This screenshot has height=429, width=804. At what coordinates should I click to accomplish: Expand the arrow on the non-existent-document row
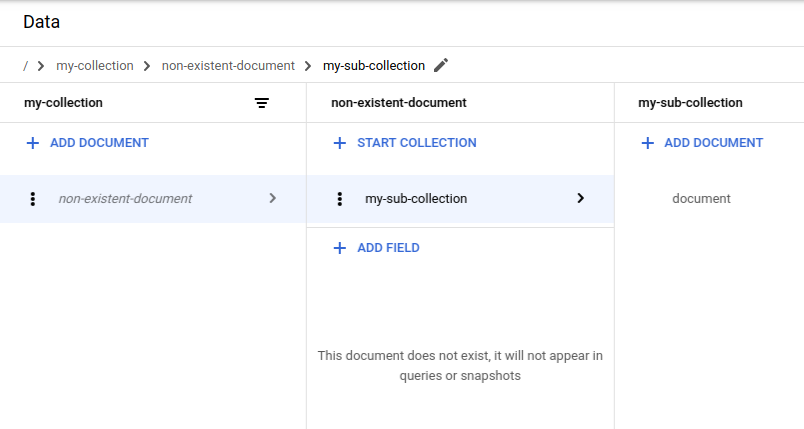272,198
